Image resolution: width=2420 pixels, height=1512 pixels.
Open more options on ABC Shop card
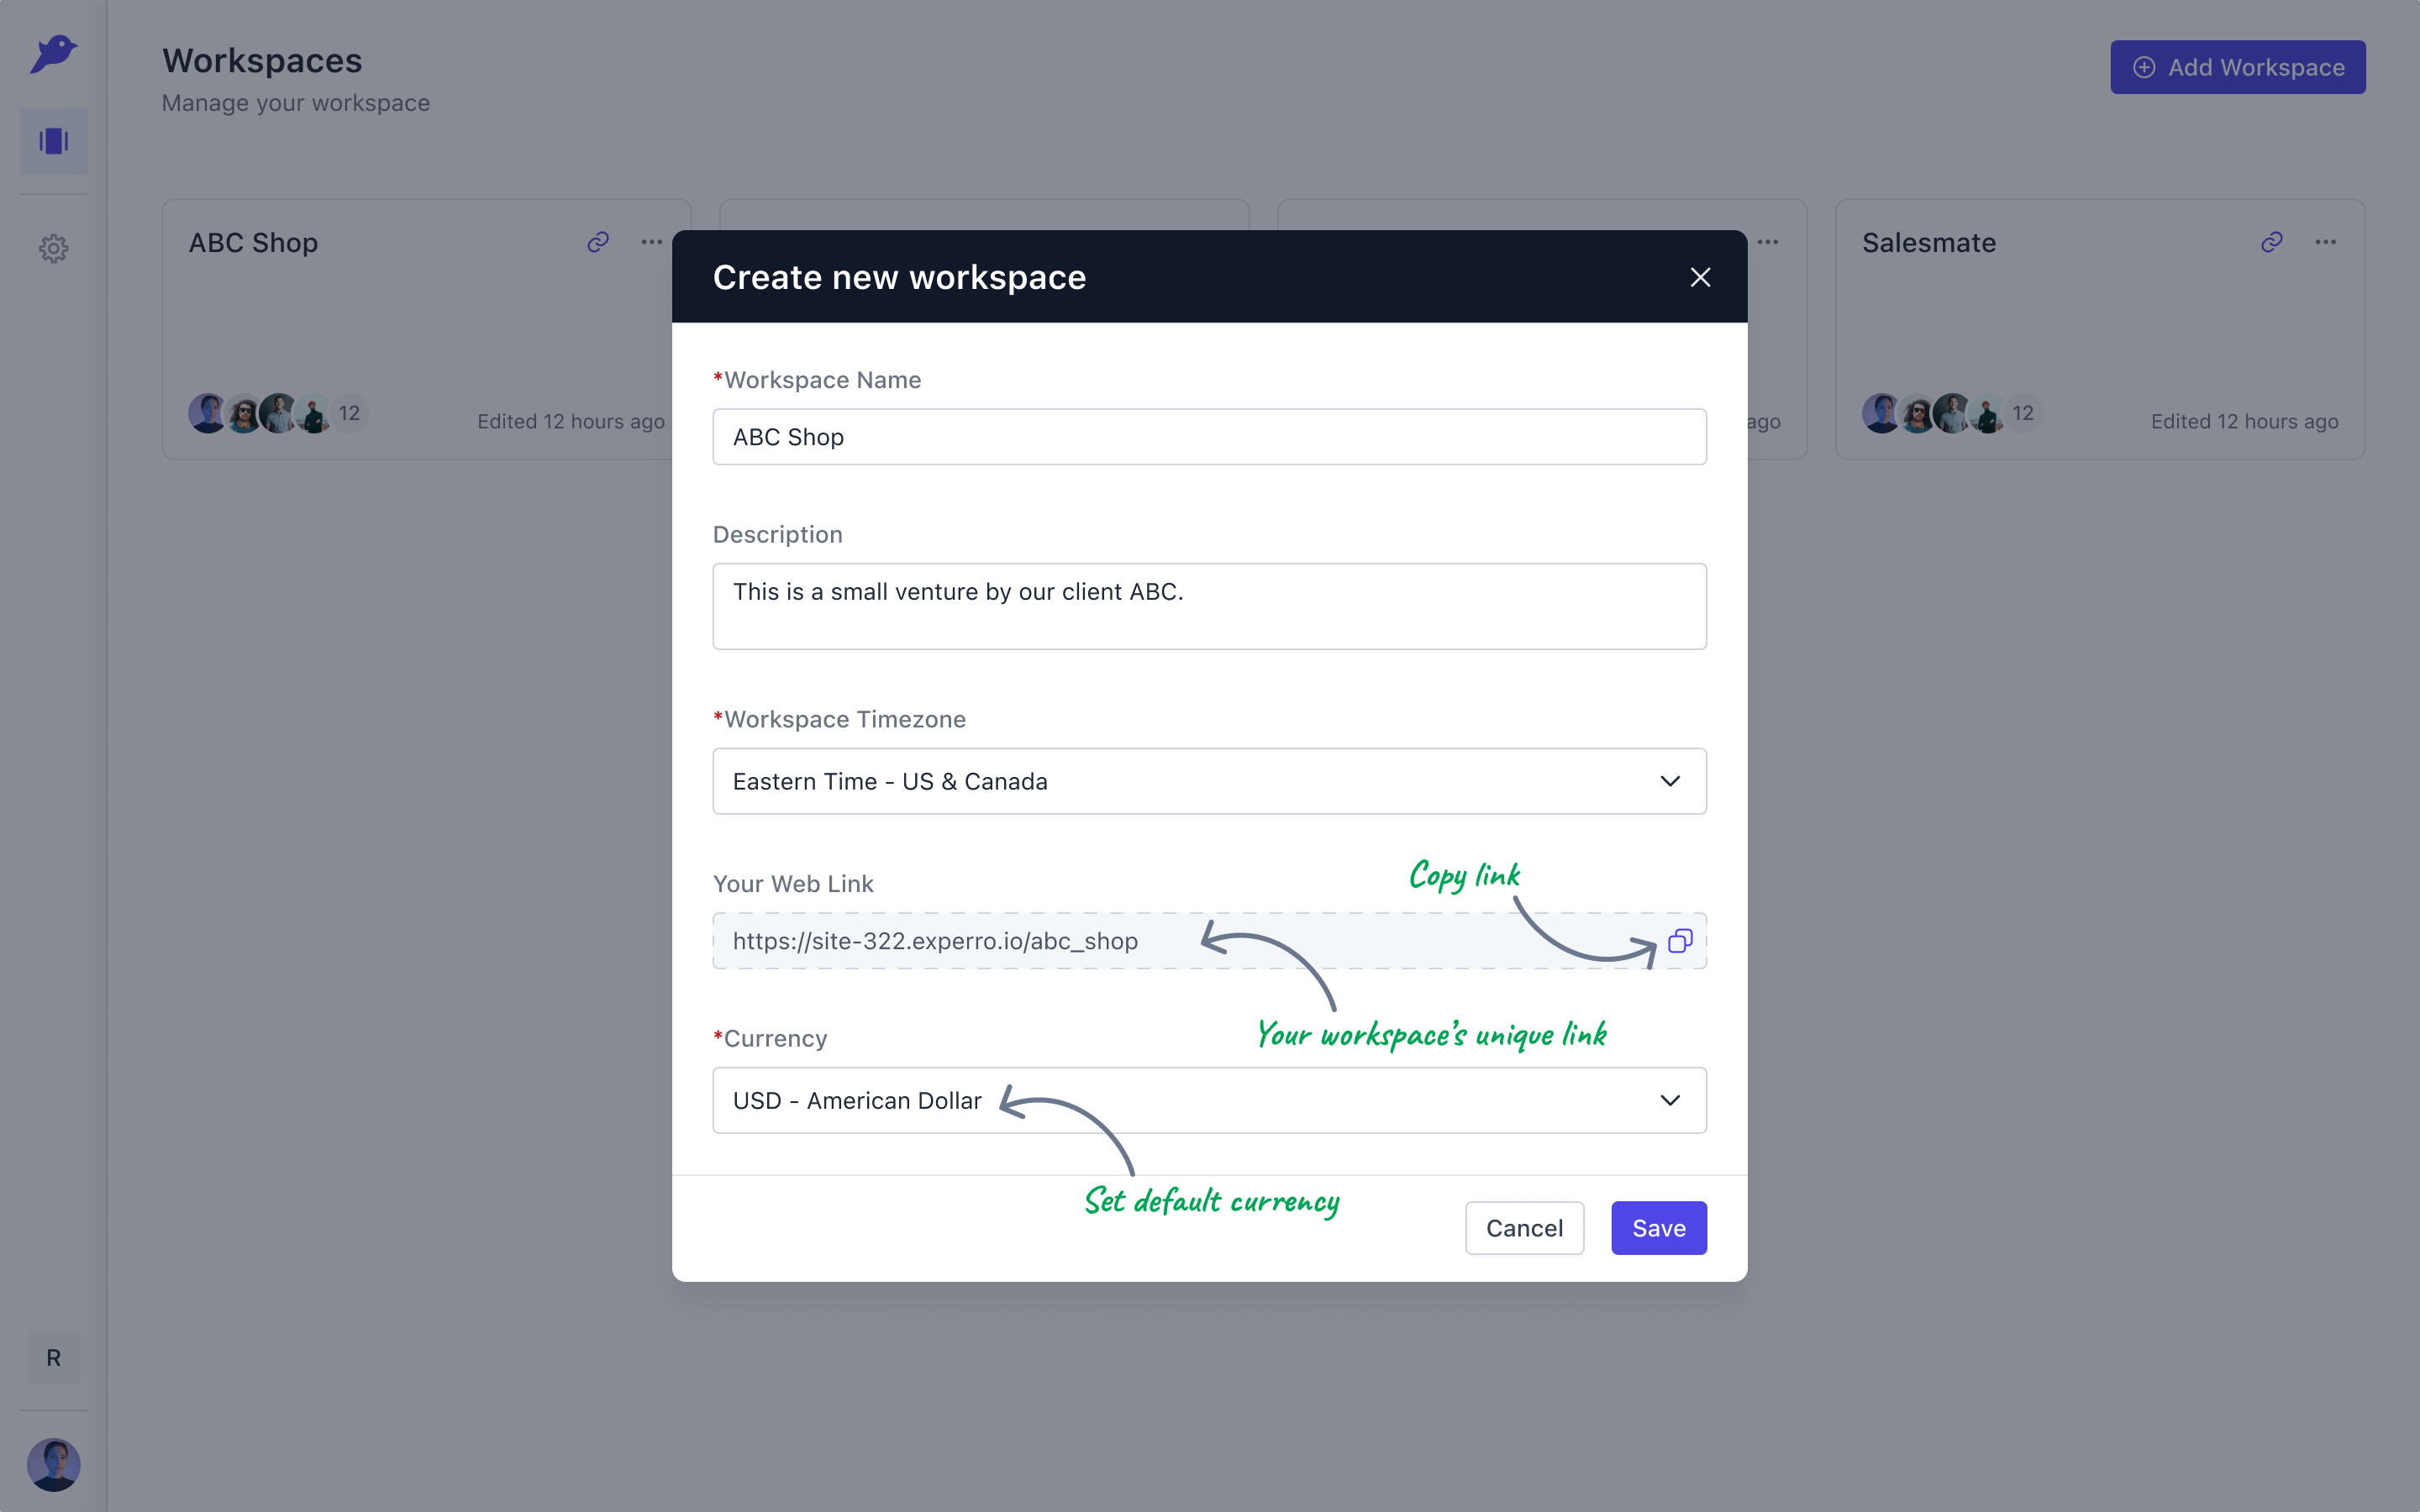(652, 242)
